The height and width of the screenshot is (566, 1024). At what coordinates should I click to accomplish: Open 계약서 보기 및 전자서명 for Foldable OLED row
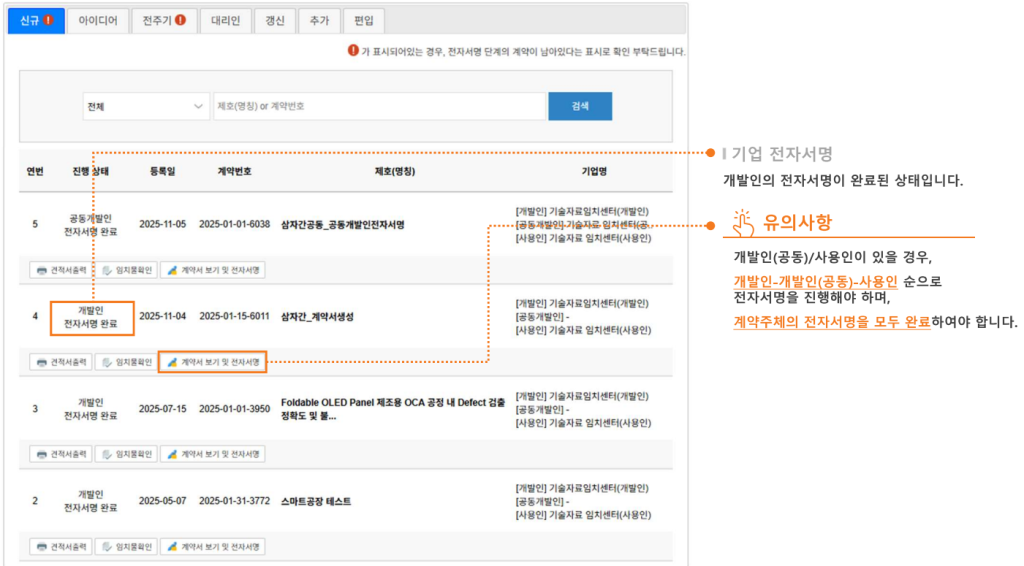pyautogui.click(x=213, y=454)
